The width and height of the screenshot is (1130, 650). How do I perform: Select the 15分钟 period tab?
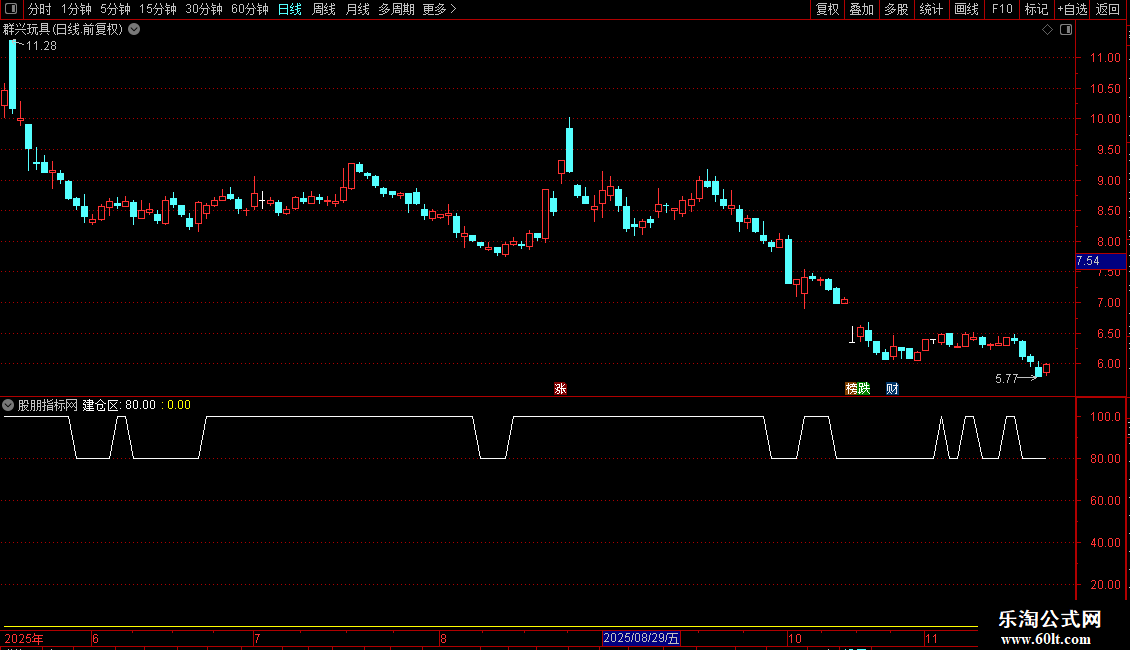[x=157, y=9]
